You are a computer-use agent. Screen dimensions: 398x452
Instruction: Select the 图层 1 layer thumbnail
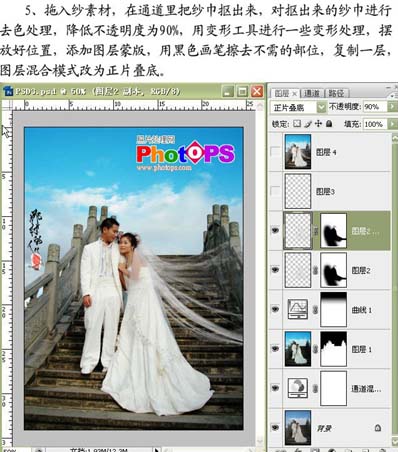(x=298, y=349)
